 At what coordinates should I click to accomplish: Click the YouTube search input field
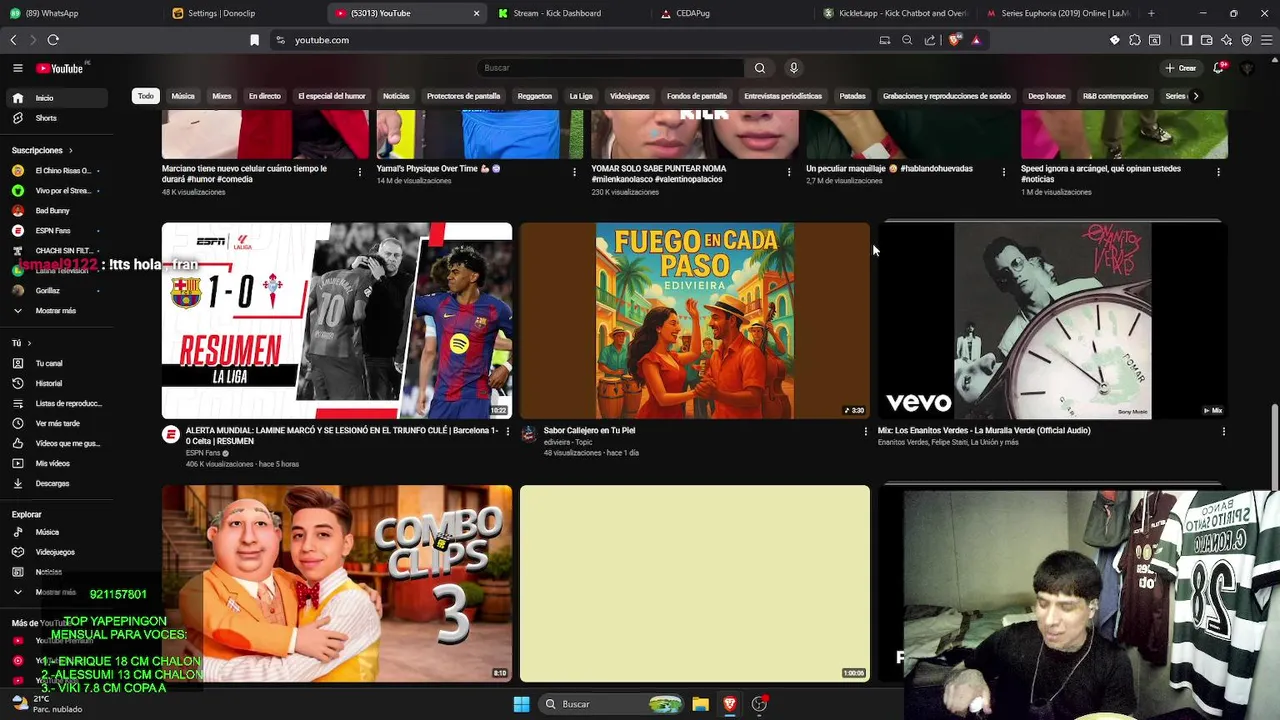[x=610, y=68]
